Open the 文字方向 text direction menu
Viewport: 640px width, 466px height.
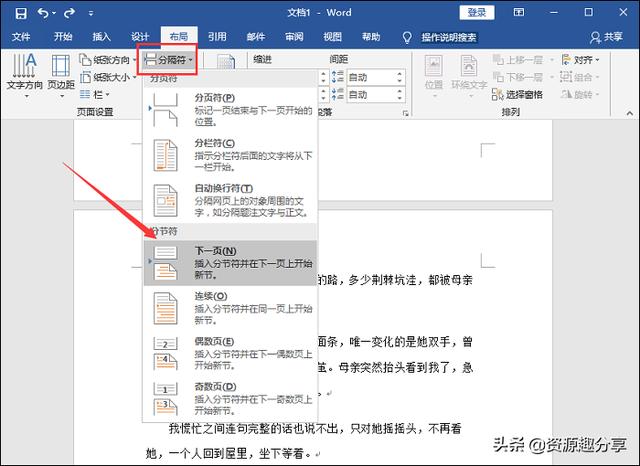[24, 76]
